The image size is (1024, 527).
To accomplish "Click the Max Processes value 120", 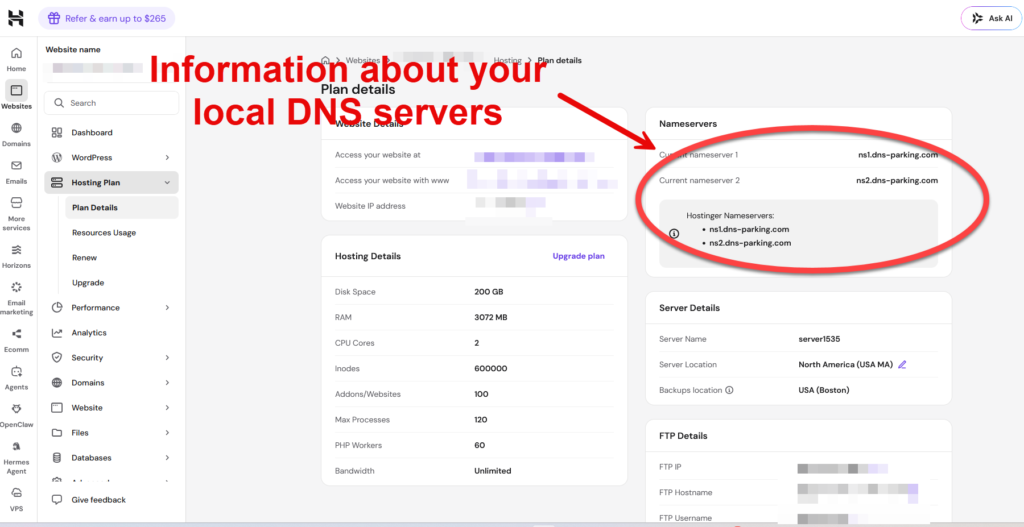I will [481, 419].
